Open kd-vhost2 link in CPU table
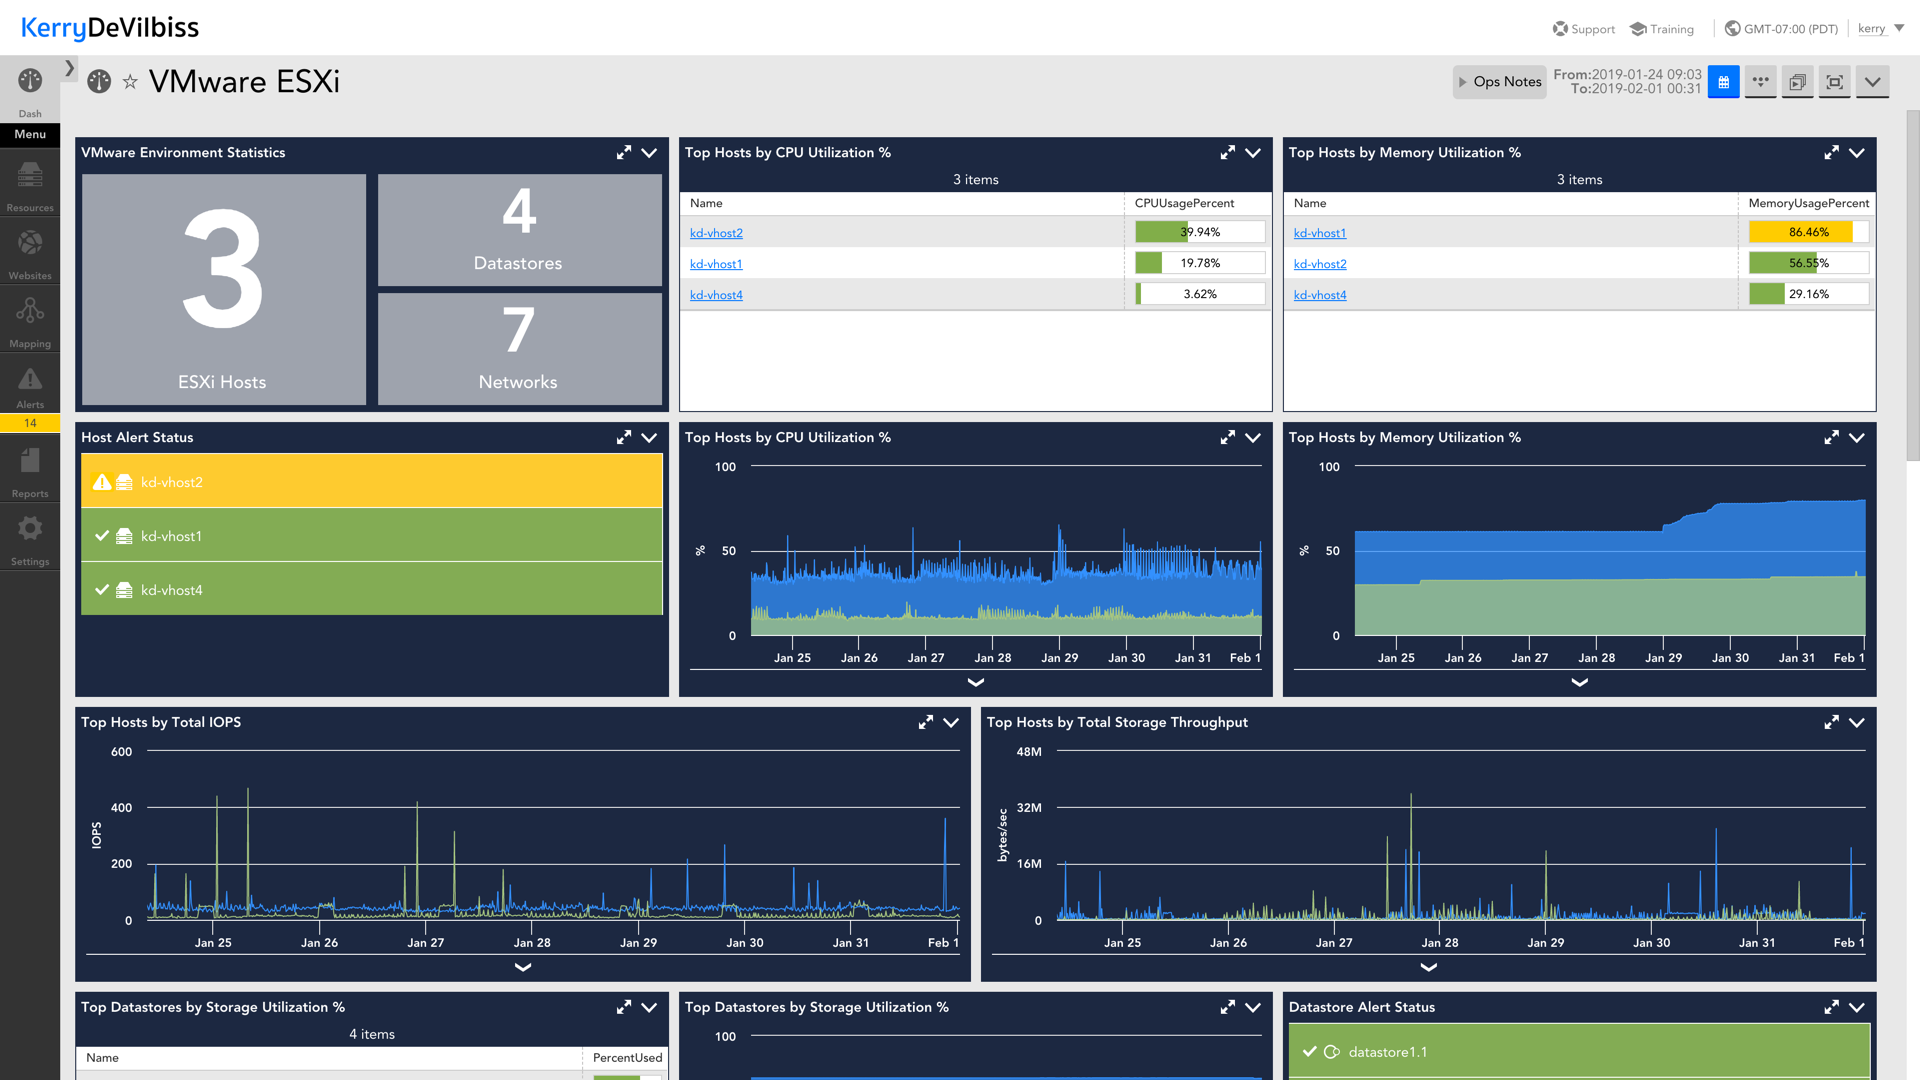1920x1080 pixels. pyautogui.click(x=716, y=233)
